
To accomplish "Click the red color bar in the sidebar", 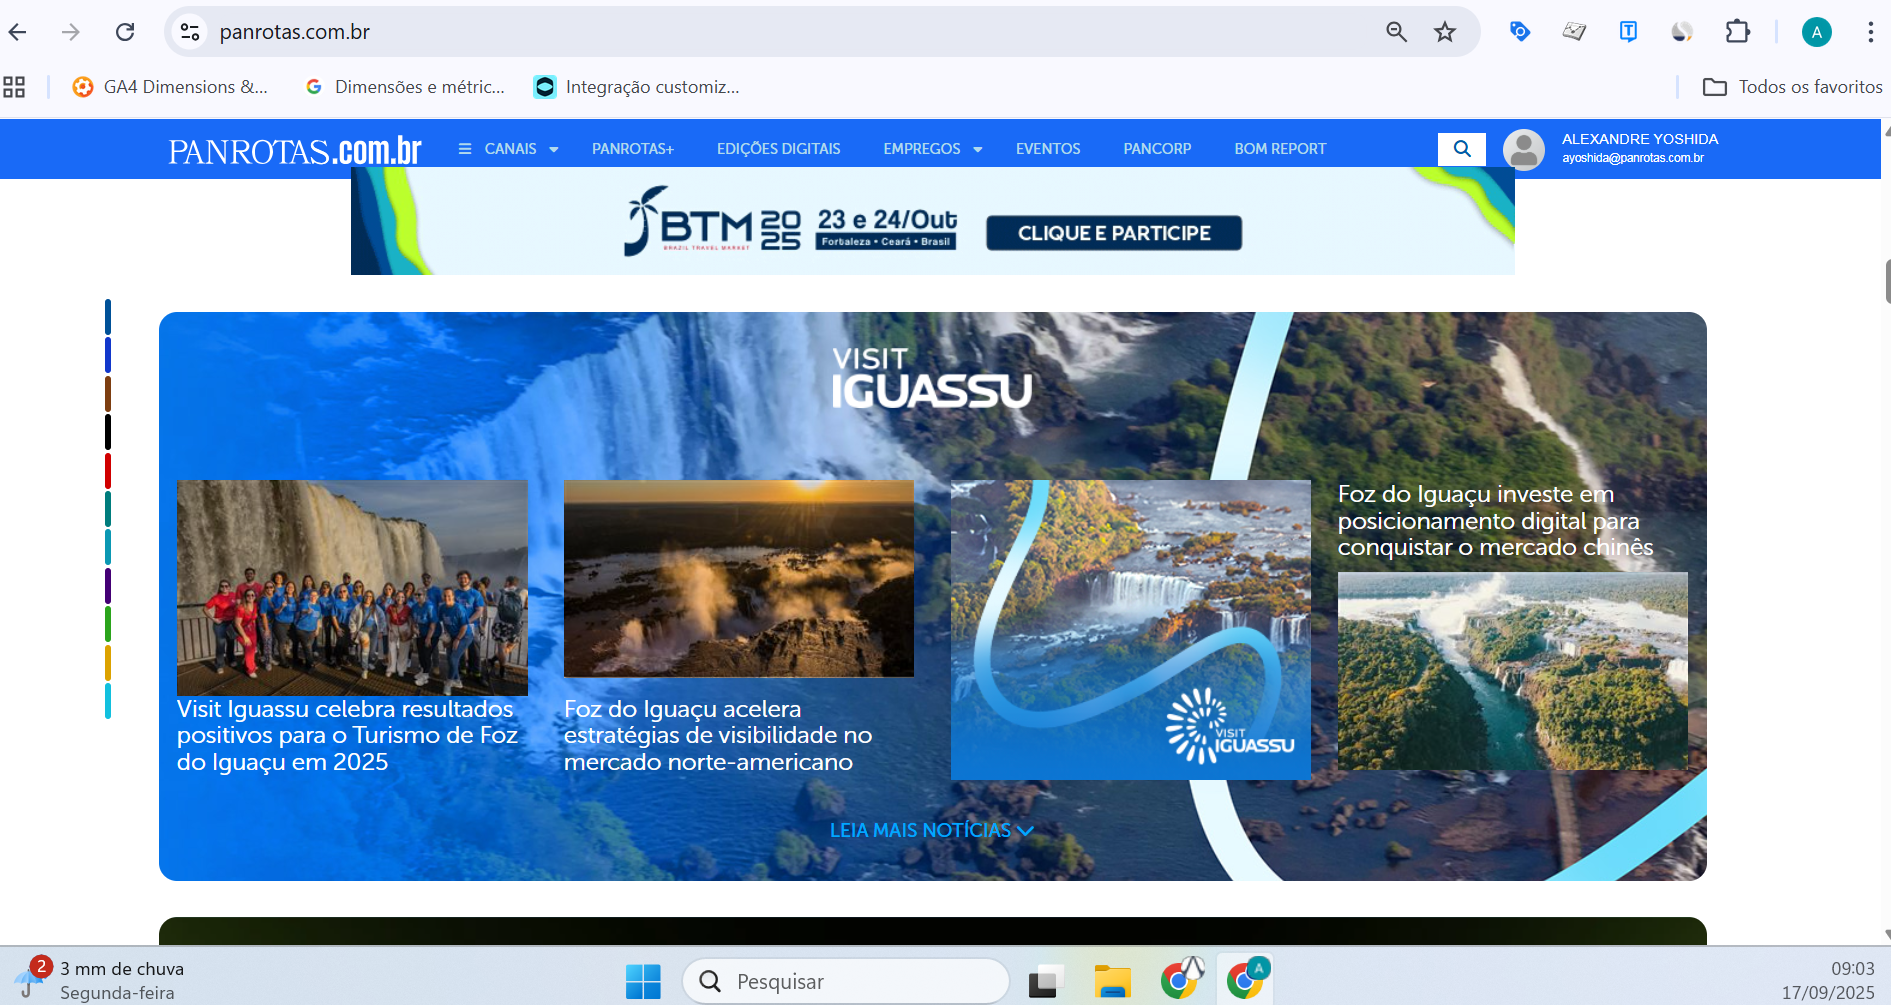I will pyautogui.click(x=108, y=470).
